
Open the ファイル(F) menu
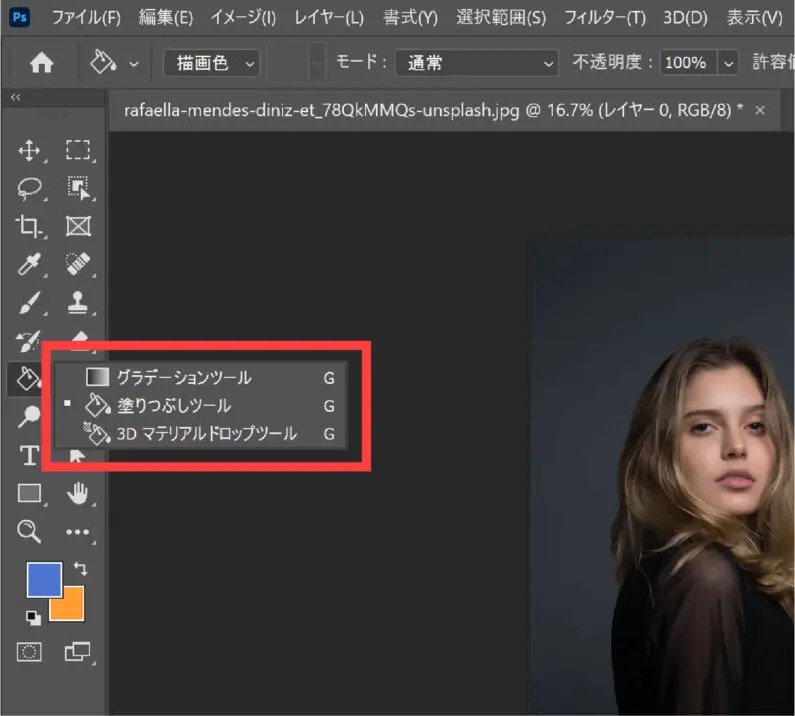click(x=86, y=18)
